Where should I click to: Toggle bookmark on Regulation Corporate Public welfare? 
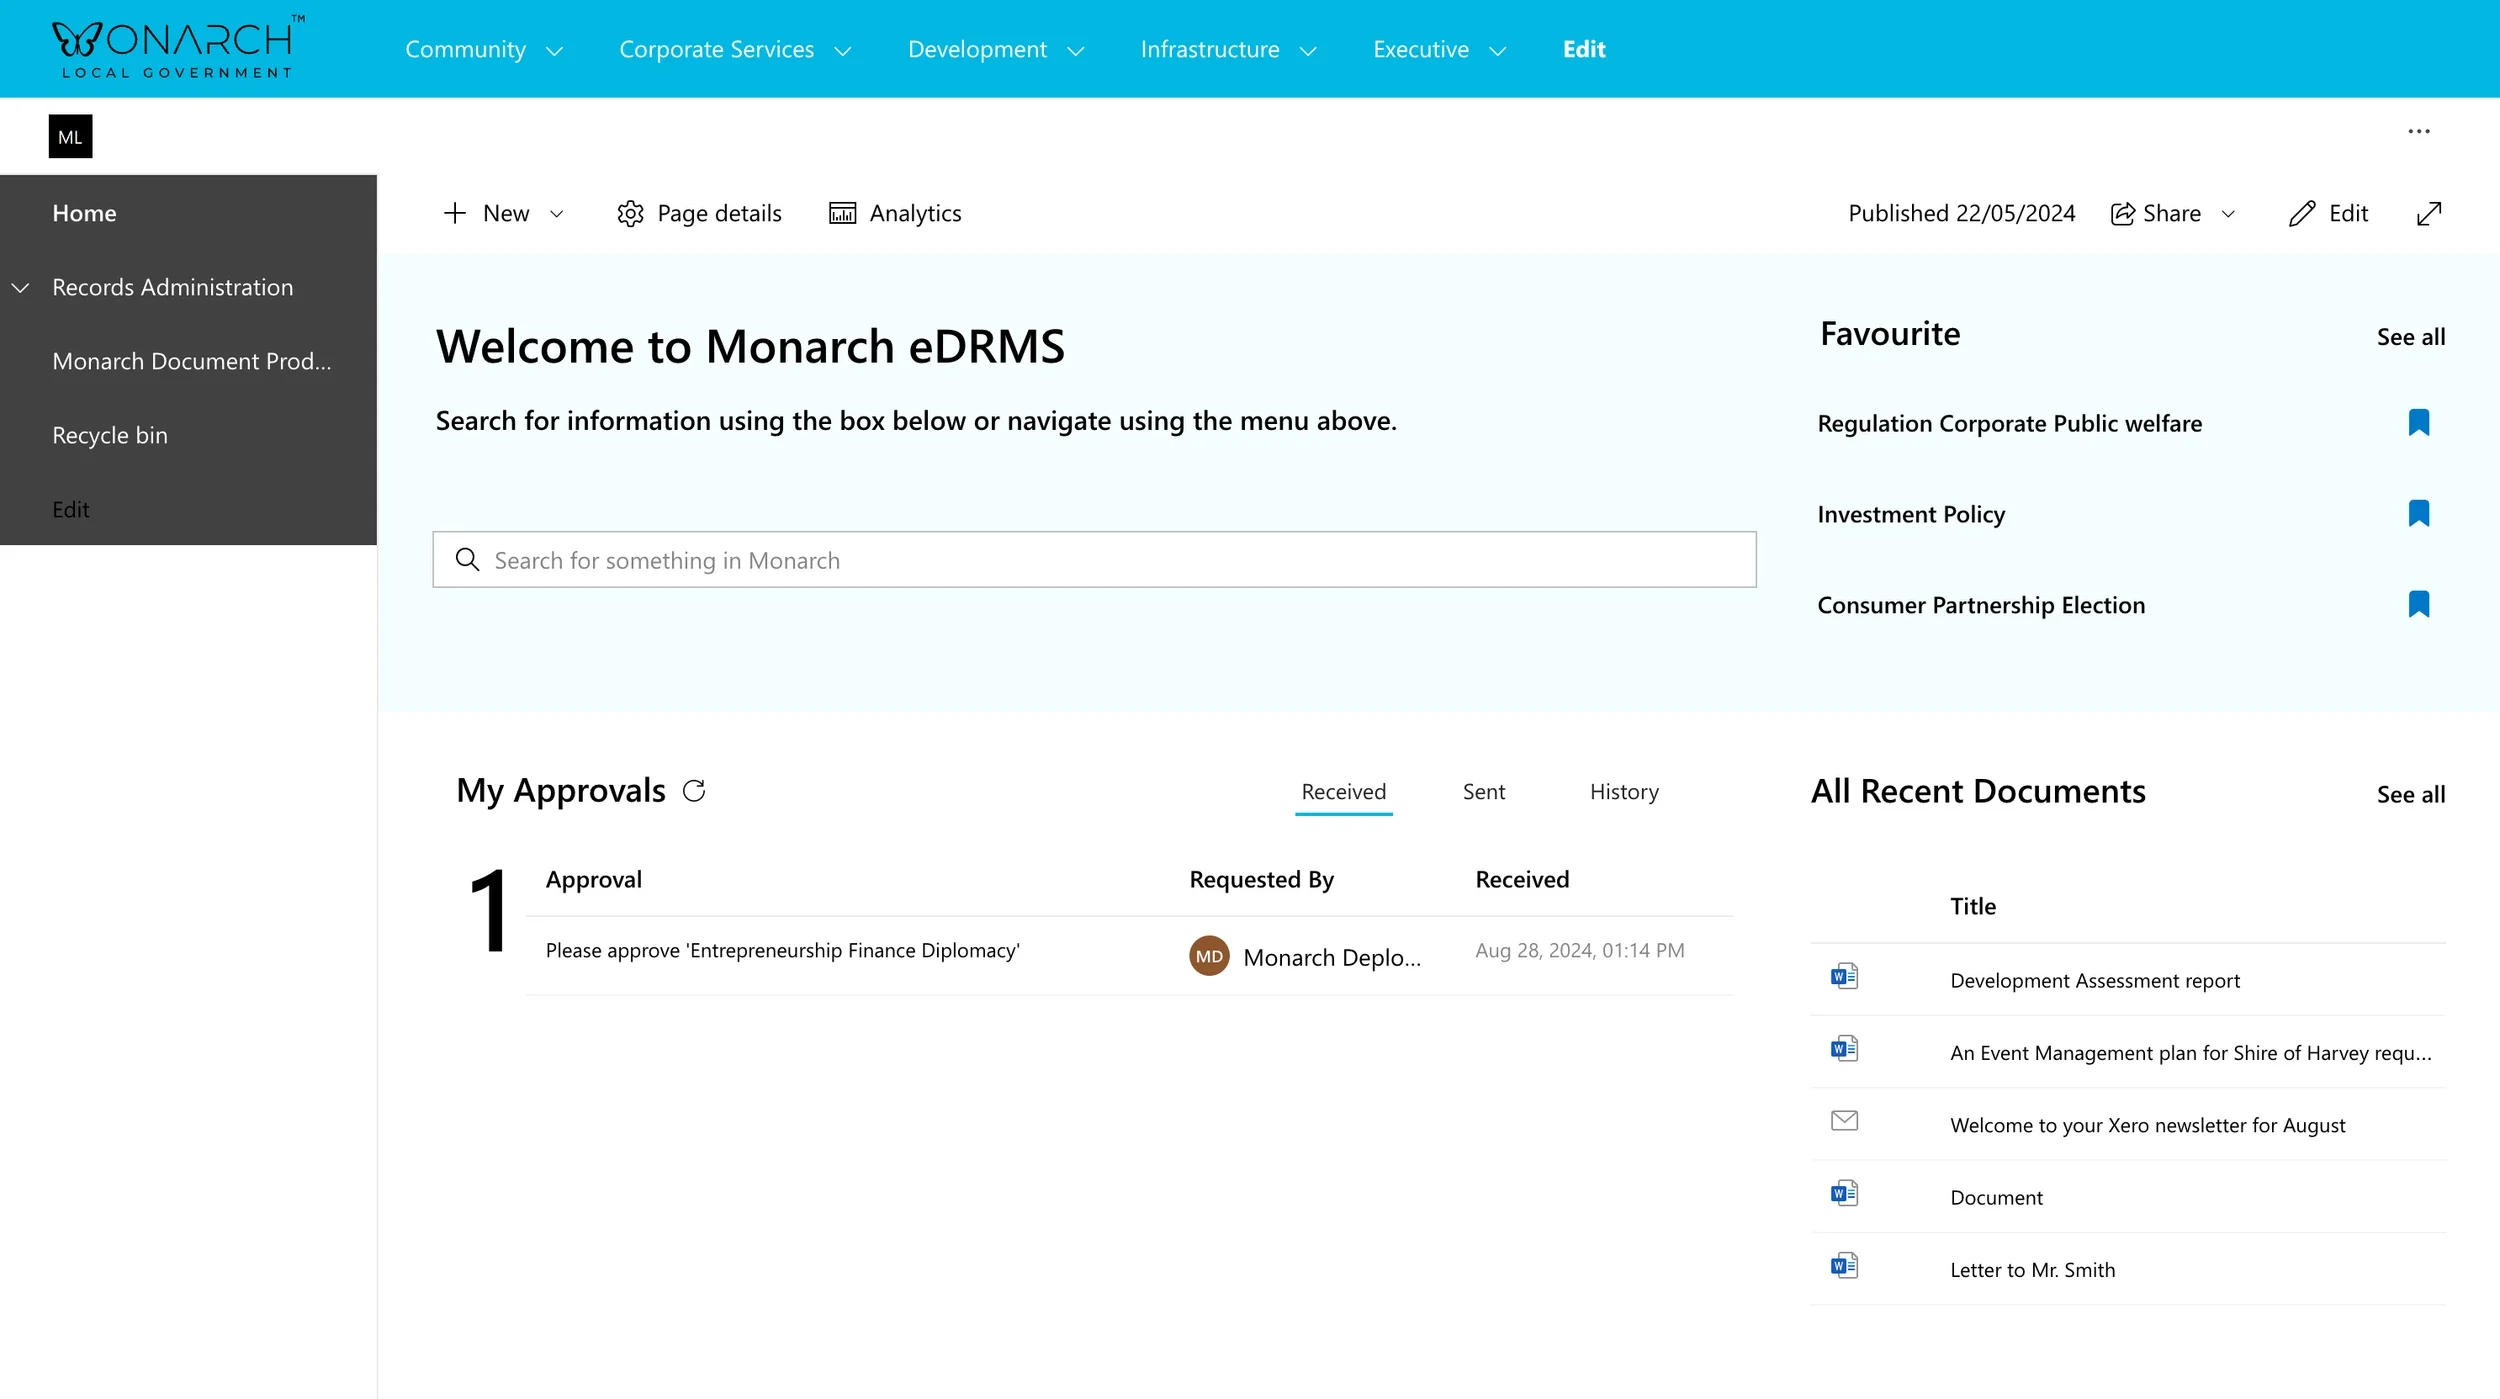pyautogui.click(x=2418, y=423)
